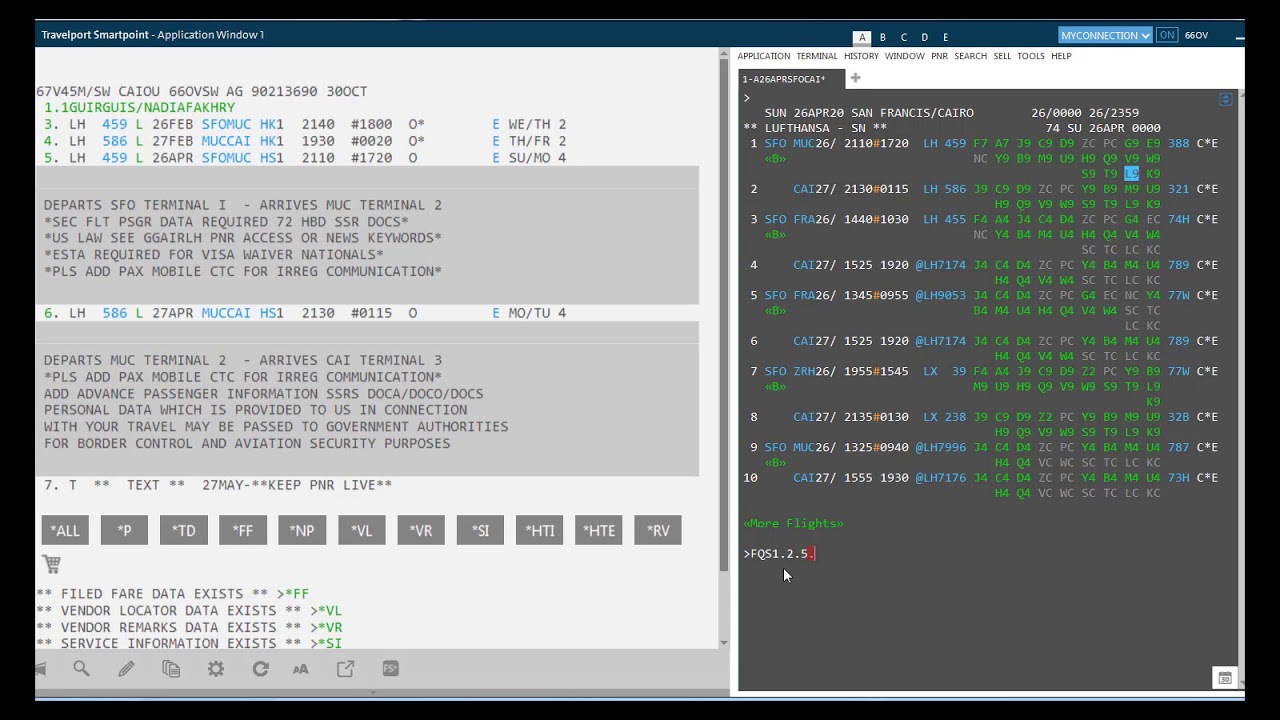Image resolution: width=1280 pixels, height=720 pixels.
Task: Open the APPLICATION menu
Action: (x=764, y=56)
